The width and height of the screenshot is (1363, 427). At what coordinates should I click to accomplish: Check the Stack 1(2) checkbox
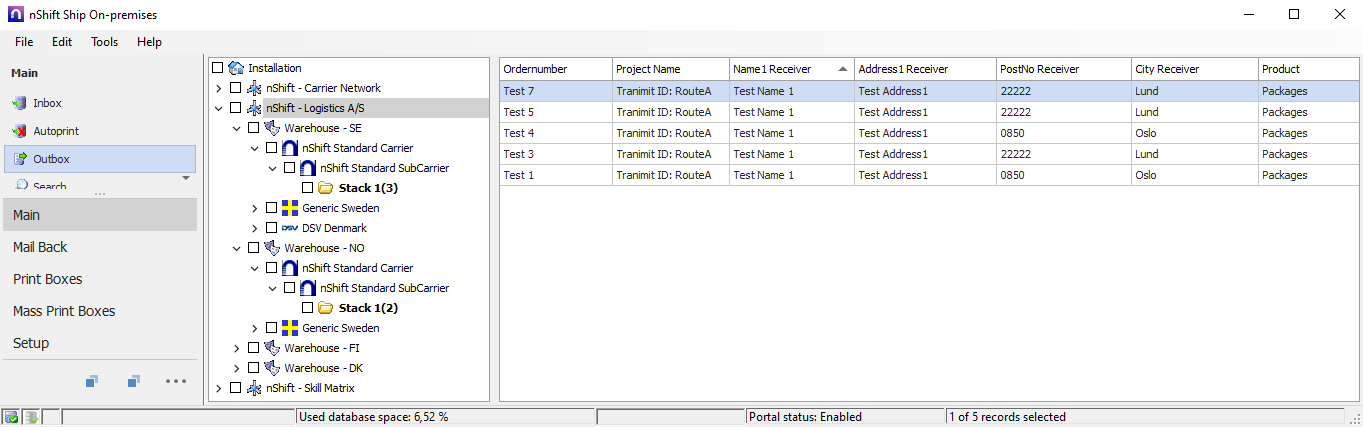pyautogui.click(x=308, y=308)
